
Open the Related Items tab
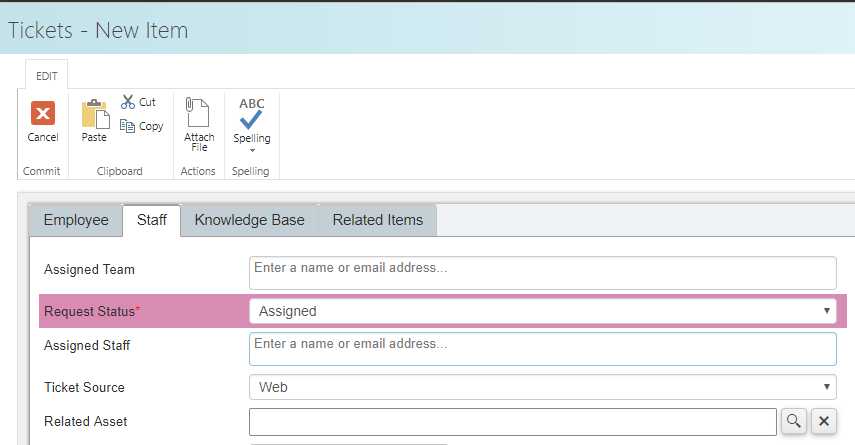click(x=377, y=220)
